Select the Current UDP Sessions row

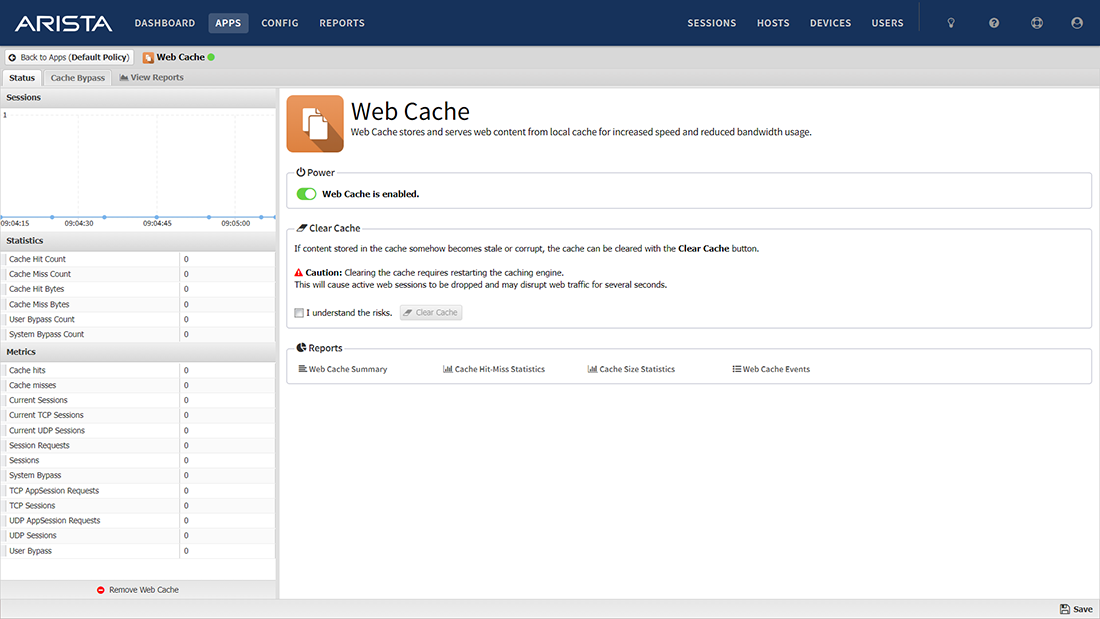(x=138, y=431)
